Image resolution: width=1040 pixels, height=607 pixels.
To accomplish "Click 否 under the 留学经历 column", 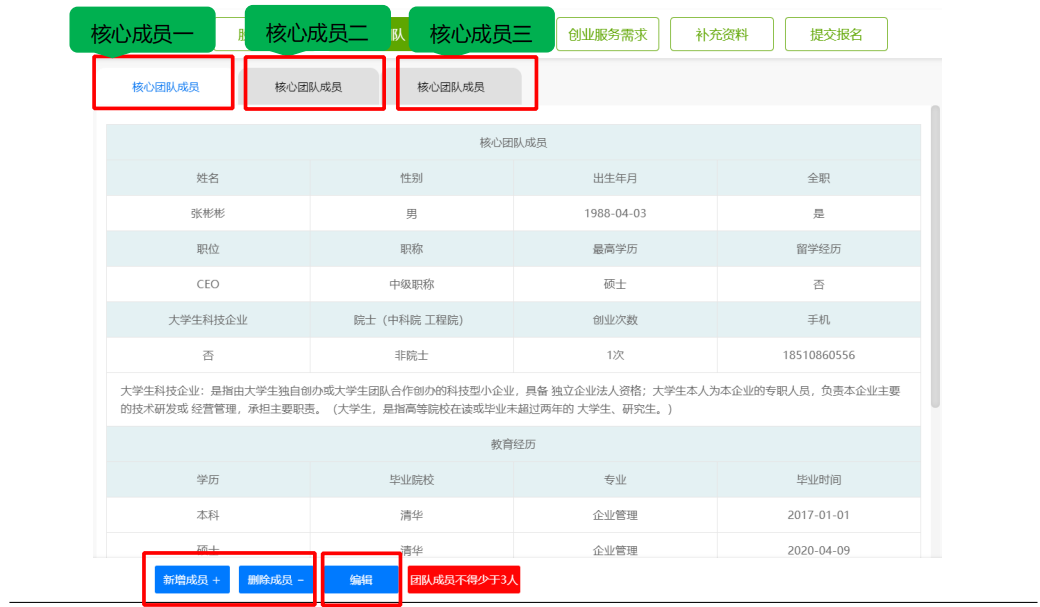I will tap(818, 285).
